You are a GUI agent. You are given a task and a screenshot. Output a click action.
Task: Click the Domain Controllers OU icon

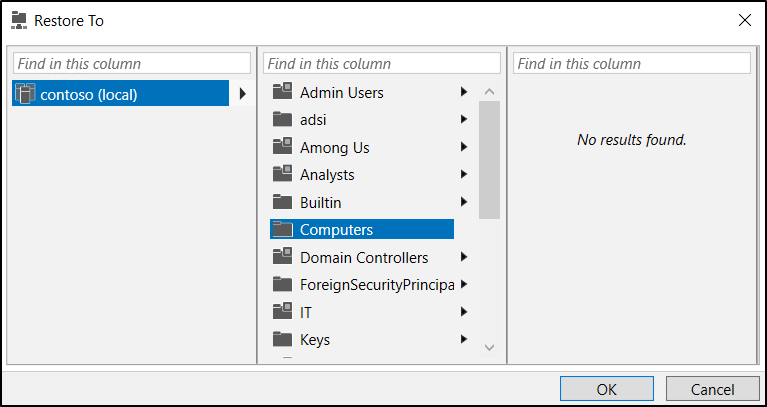click(282, 256)
